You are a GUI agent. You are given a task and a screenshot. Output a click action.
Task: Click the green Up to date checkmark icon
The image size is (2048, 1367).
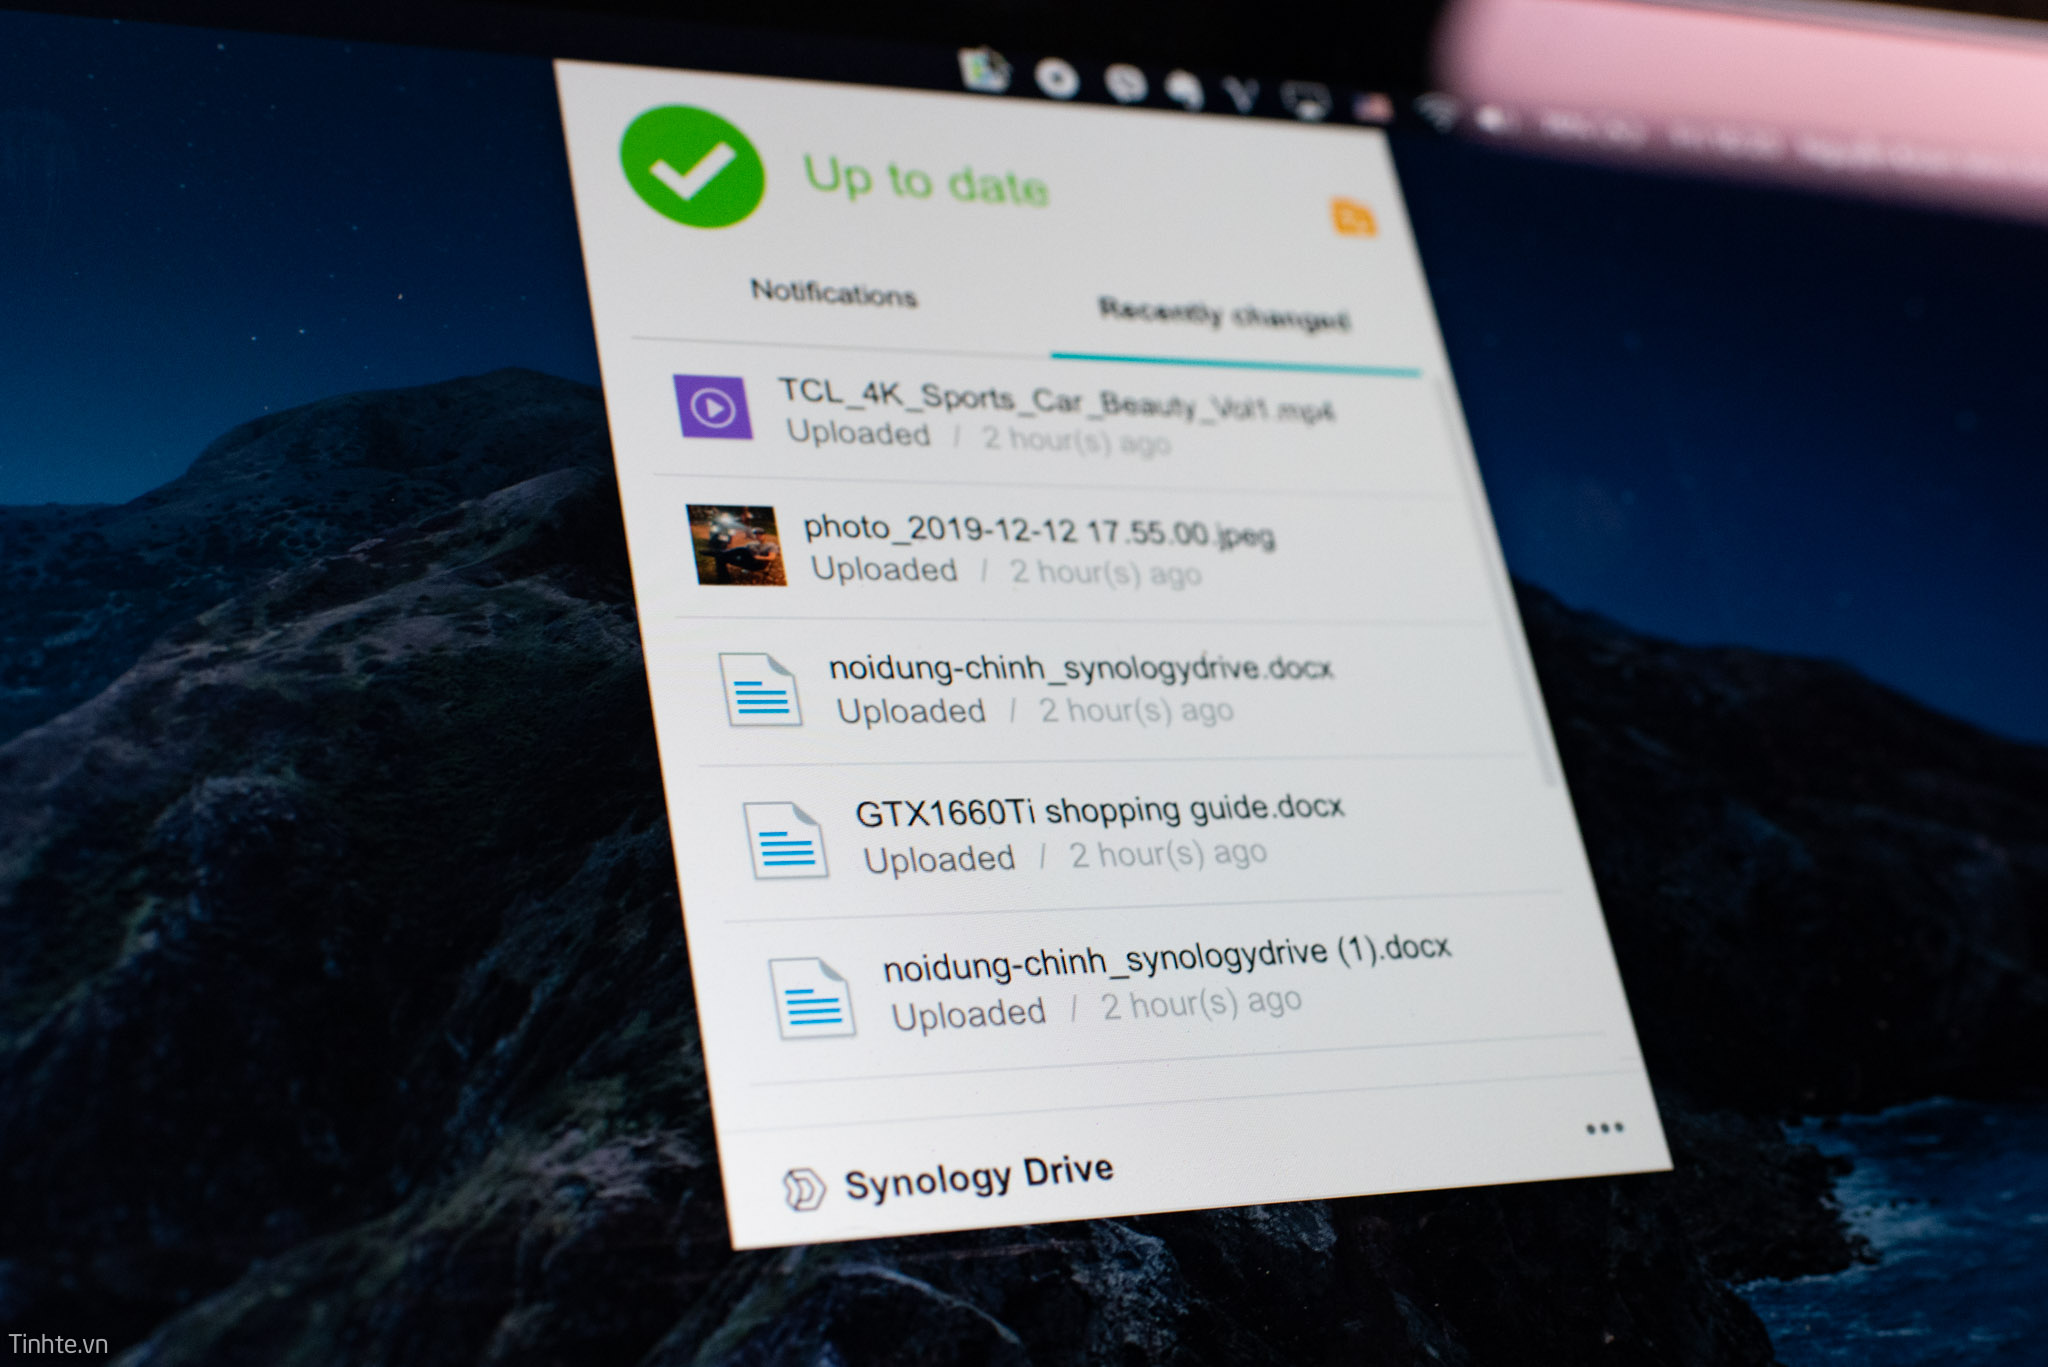pyautogui.click(x=692, y=166)
